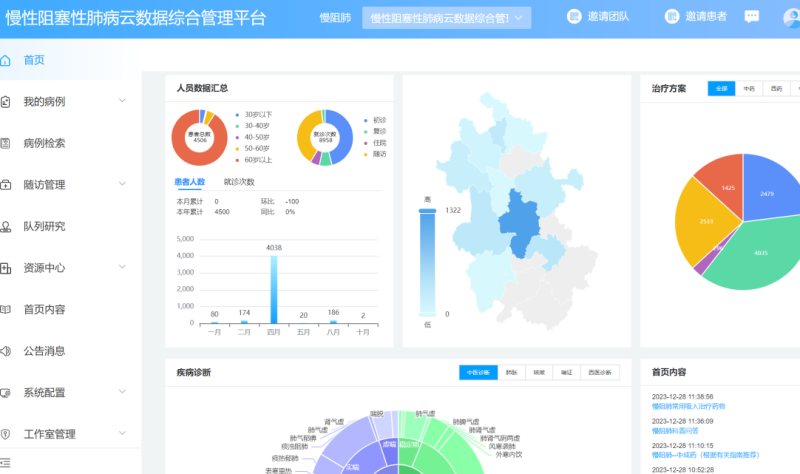Click the 邀请团队 QR code icon
Screen dimensions: 800x474
pos(574,17)
